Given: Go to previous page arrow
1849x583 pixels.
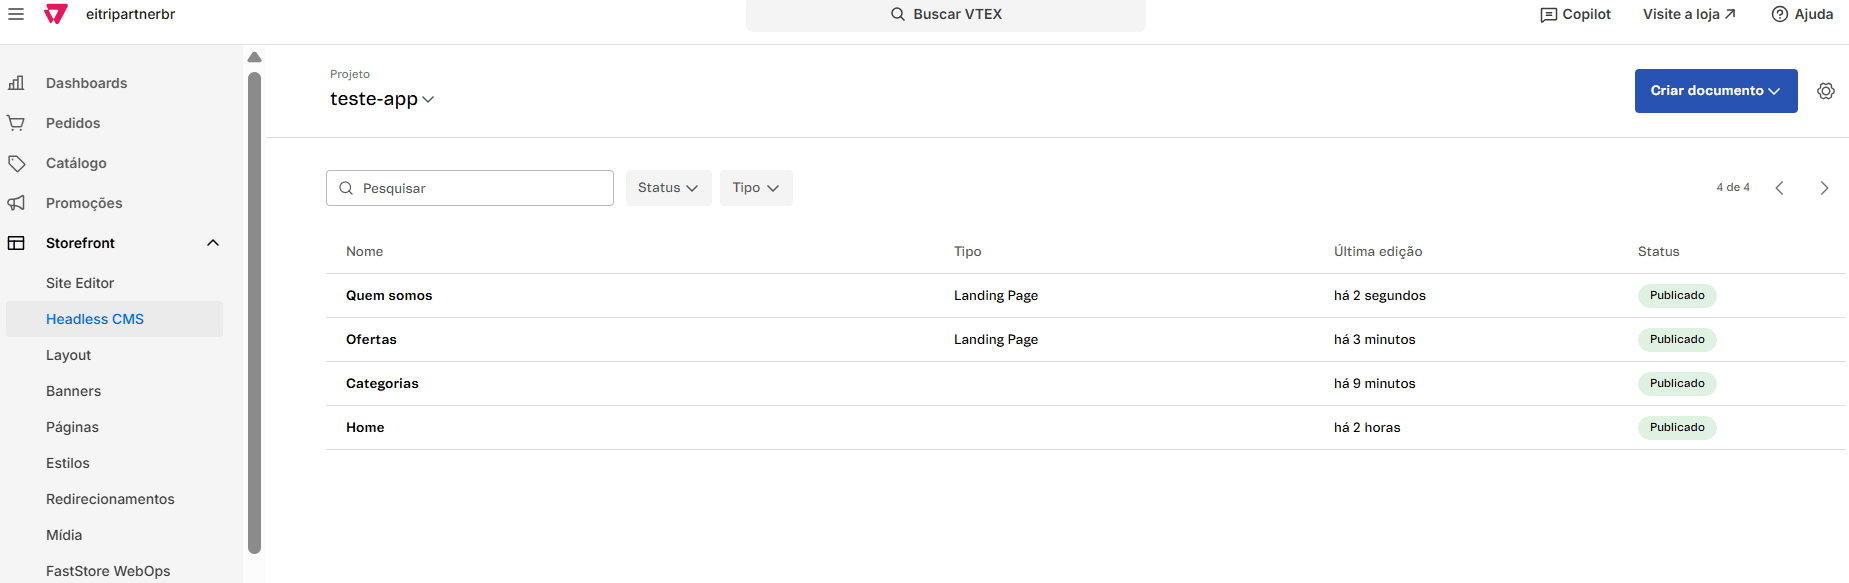Looking at the screenshot, I should click(1779, 188).
